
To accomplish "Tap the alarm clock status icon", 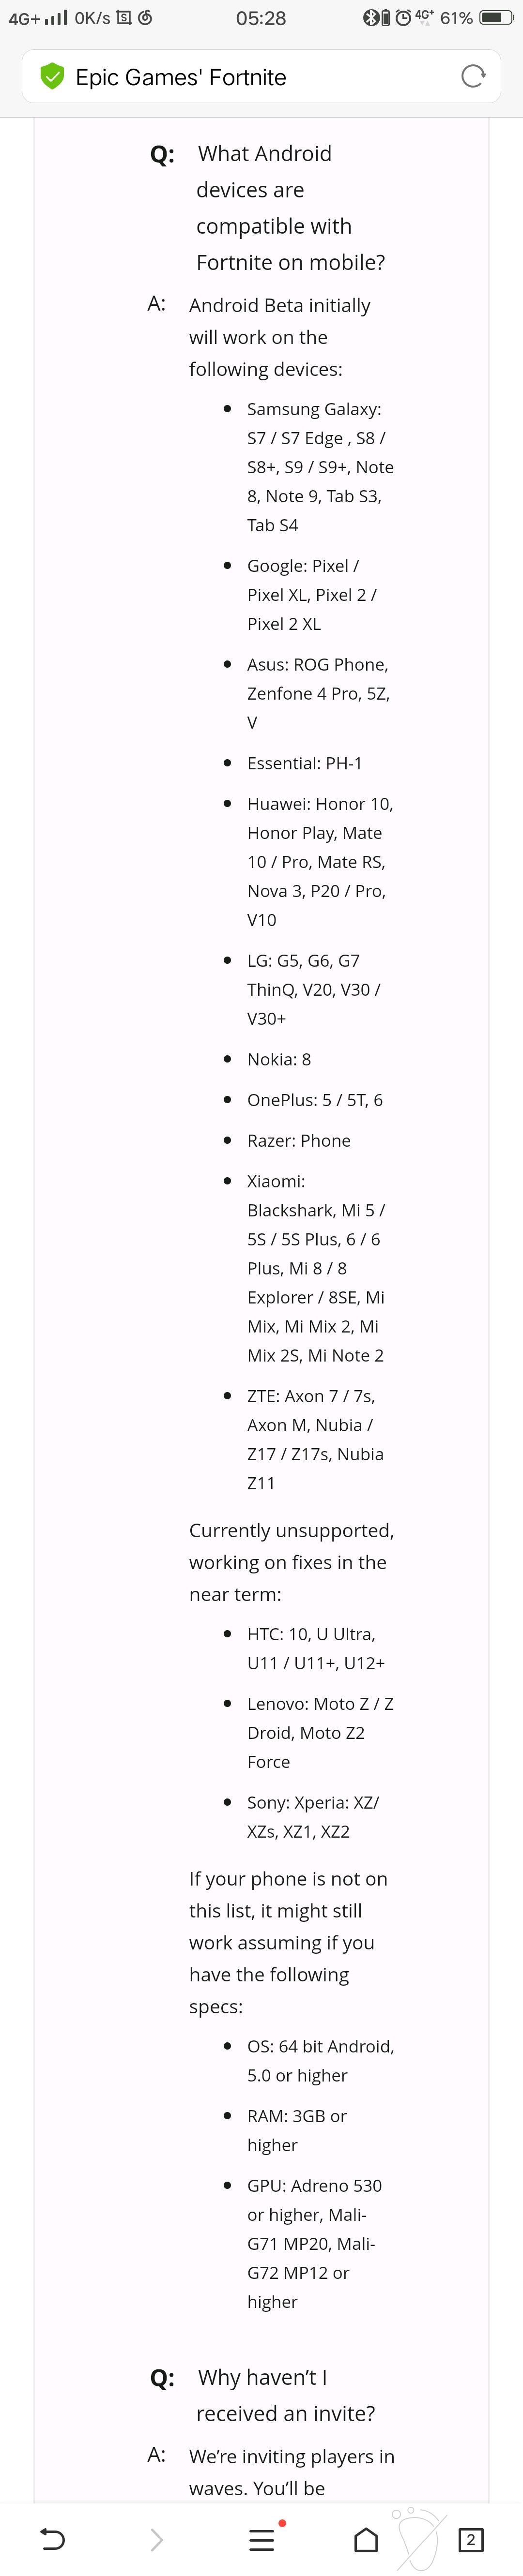I will (x=402, y=18).
